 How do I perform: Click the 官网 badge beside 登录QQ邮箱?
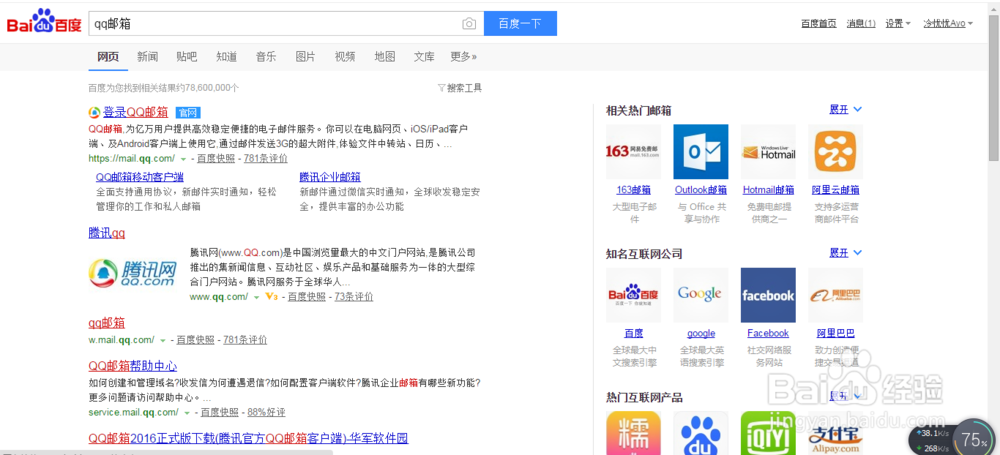[x=188, y=113]
